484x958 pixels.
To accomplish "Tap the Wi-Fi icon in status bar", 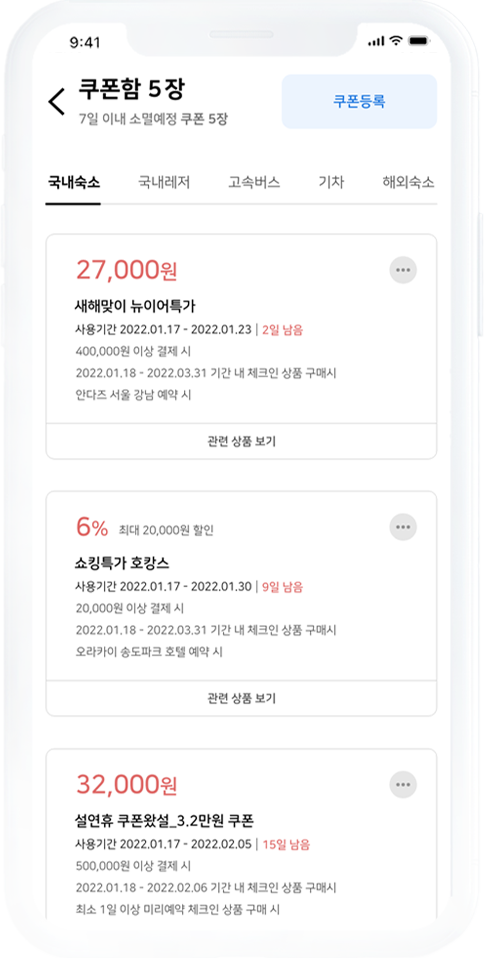I will point(396,41).
